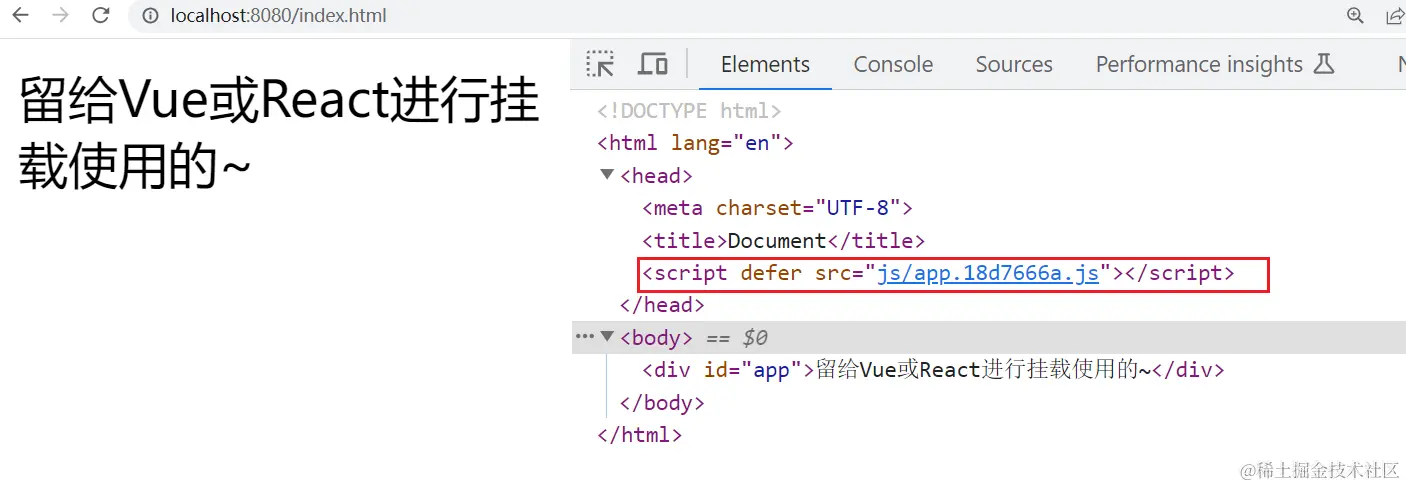
Task: Collapse the body element node
Action: 606,337
